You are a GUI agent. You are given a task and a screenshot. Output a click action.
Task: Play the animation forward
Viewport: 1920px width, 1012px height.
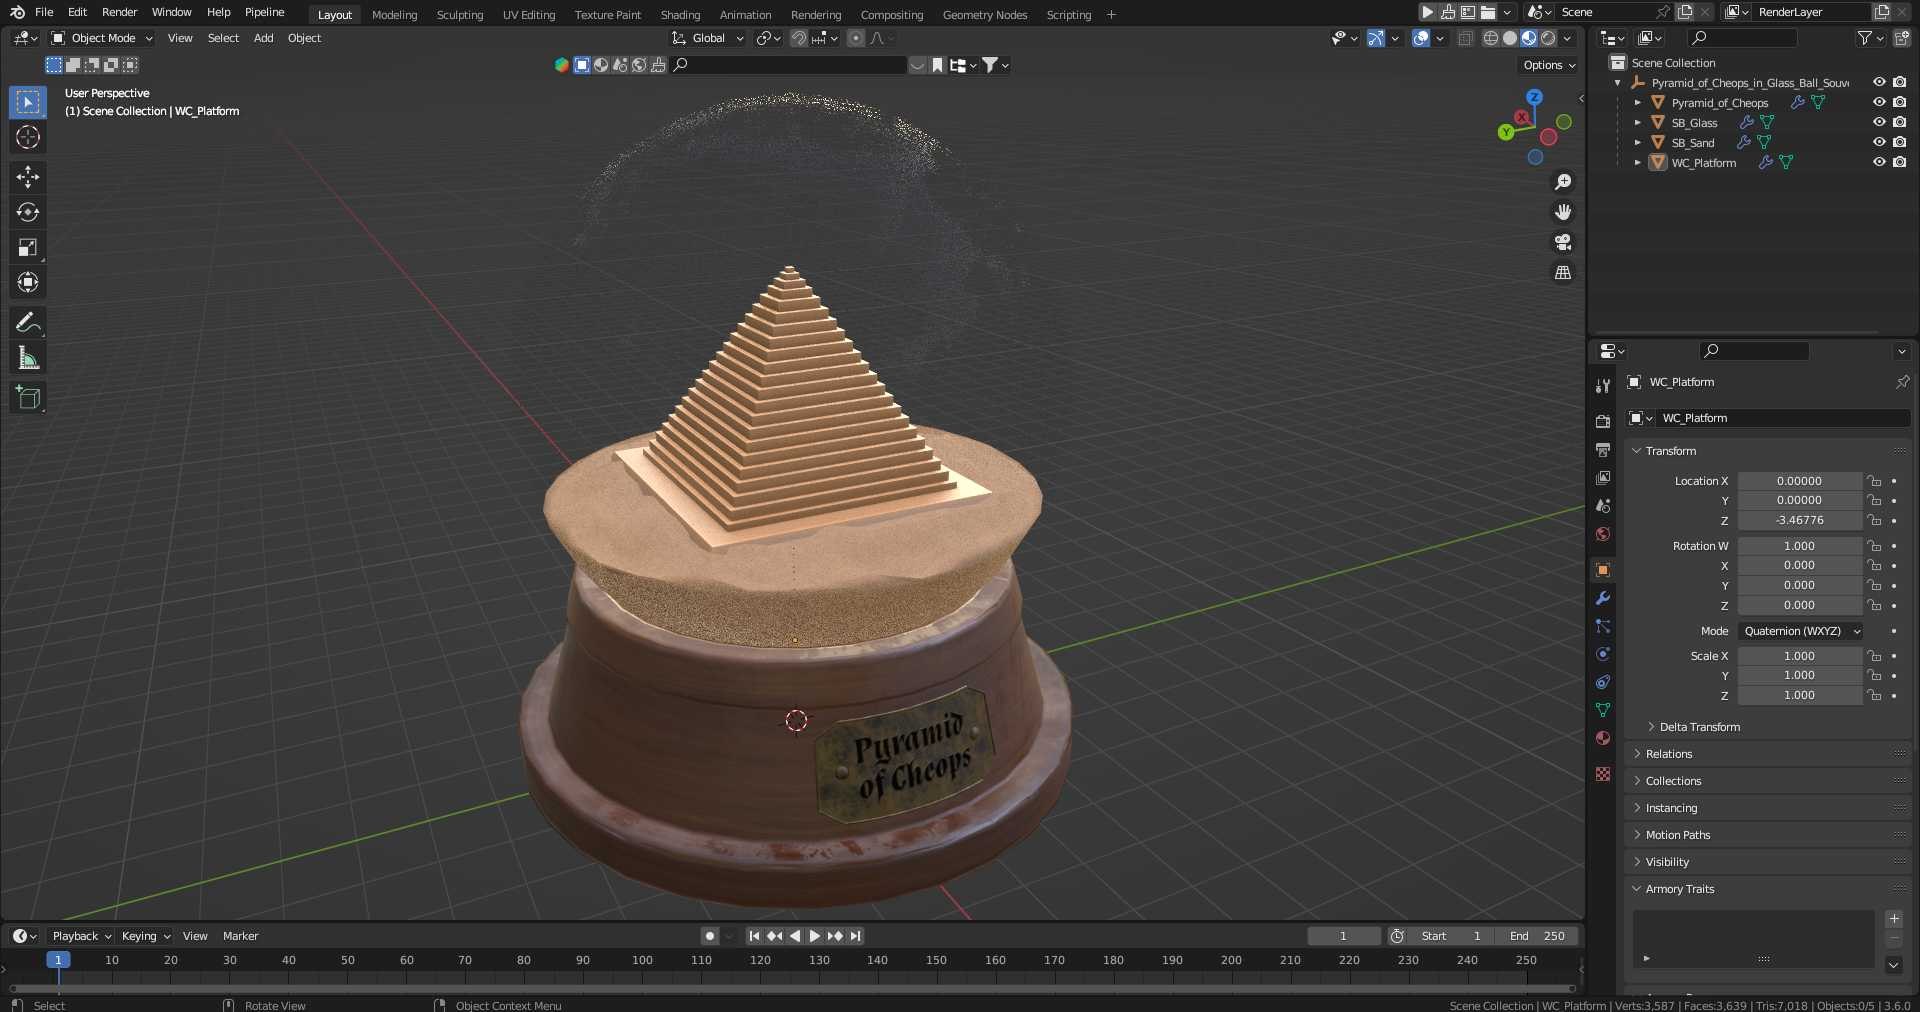[x=814, y=936]
